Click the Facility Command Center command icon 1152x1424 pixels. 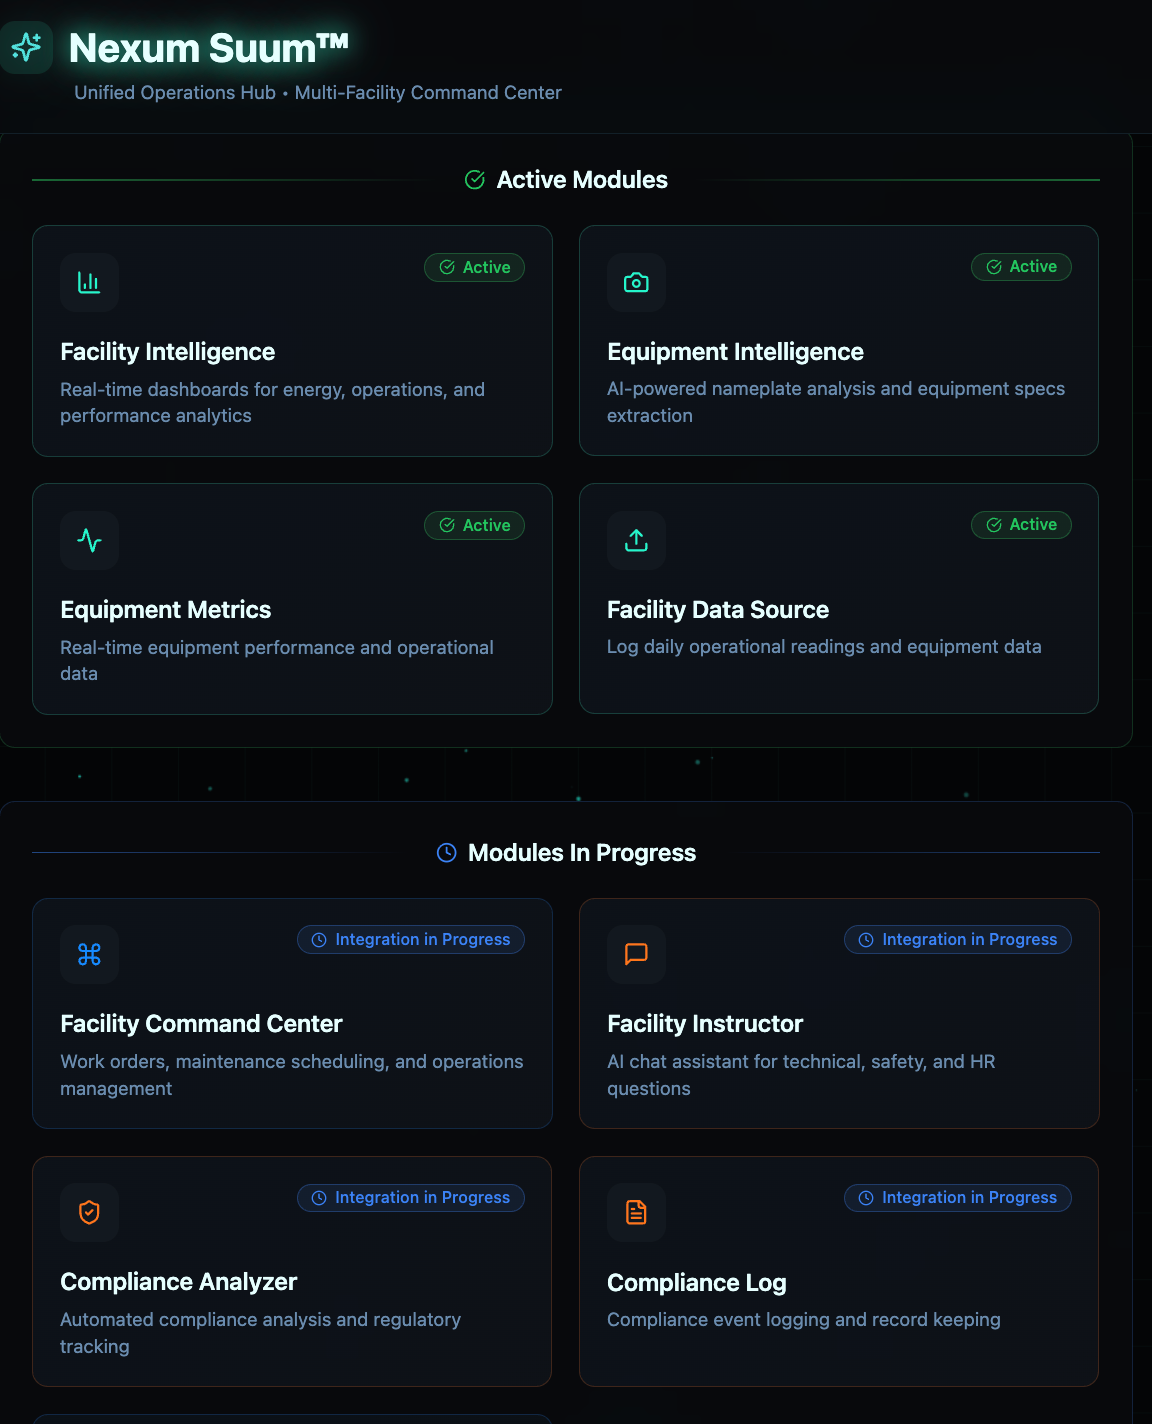(89, 955)
